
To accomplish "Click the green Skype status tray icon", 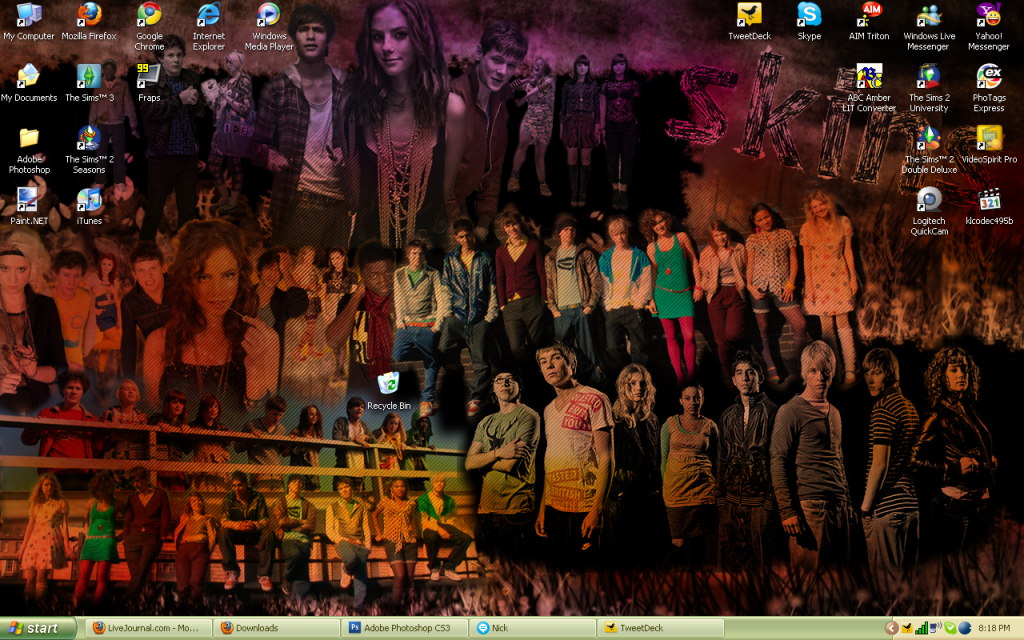I will pos(950,628).
